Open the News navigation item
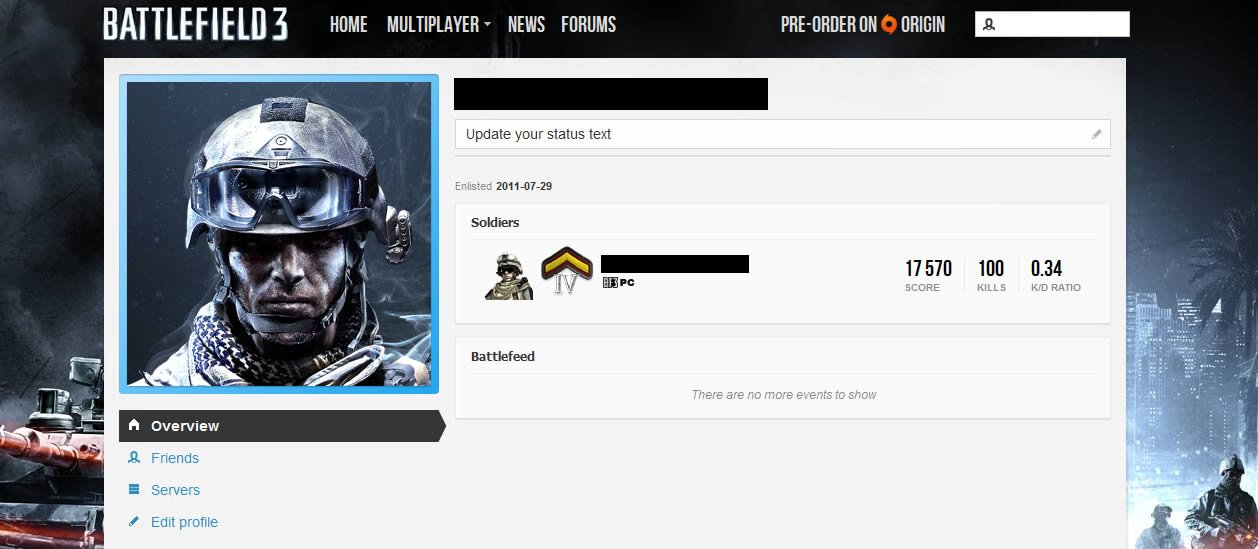Screen dimensions: 1258x549 (526, 25)
